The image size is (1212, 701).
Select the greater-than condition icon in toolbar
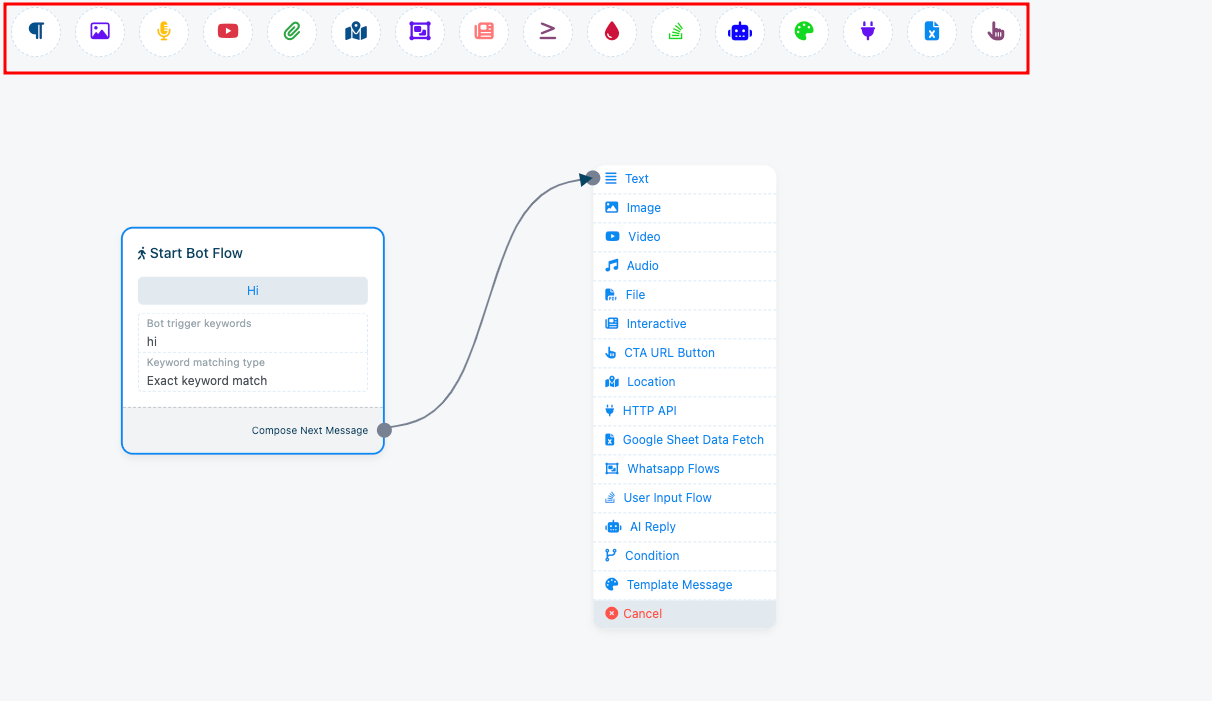coord(548,32)
